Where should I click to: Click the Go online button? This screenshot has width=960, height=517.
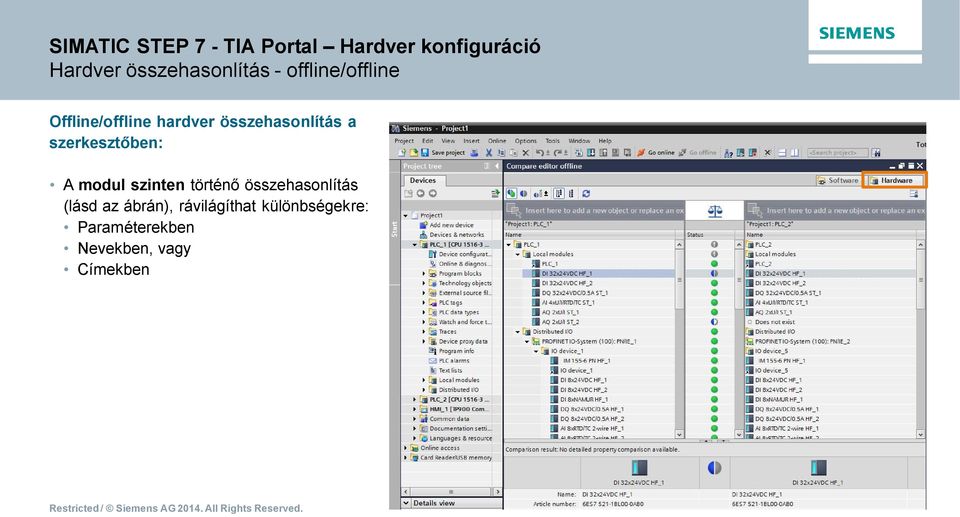(x=656, y=153)
